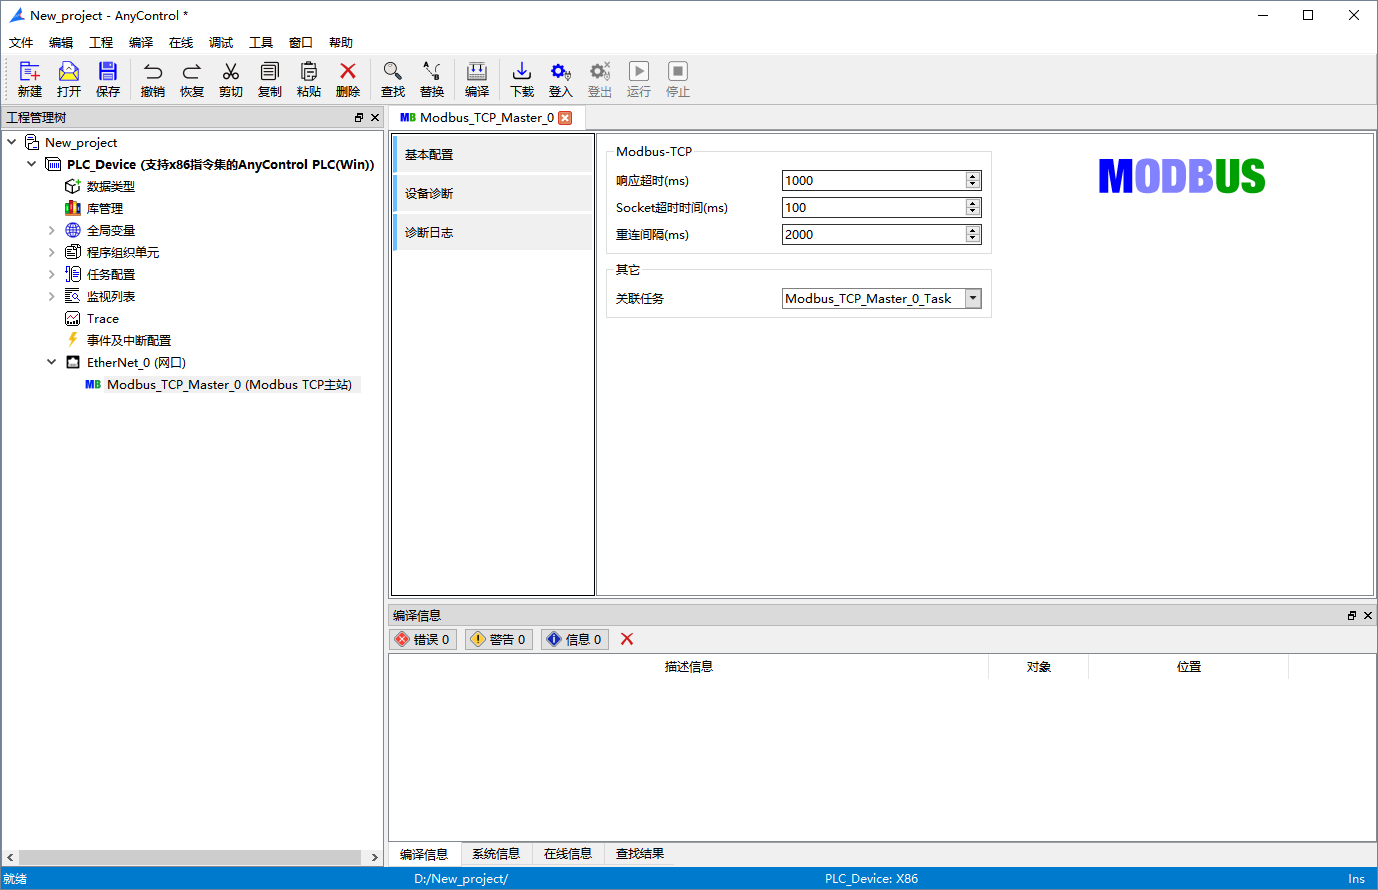Click the 新建 (New) toolbar icon

pyautogui.click(x=30, y=71)
